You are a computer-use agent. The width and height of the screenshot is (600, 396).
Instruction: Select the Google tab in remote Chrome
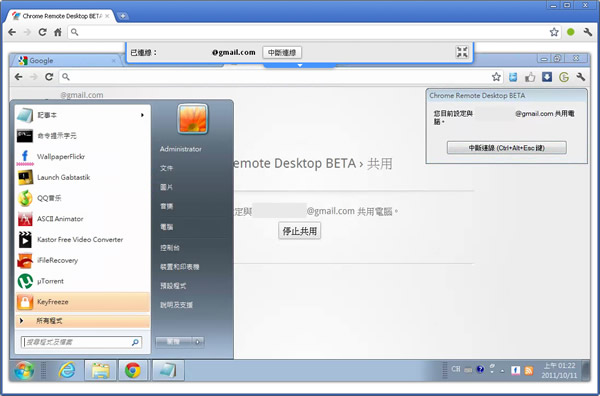click(67, 60)
